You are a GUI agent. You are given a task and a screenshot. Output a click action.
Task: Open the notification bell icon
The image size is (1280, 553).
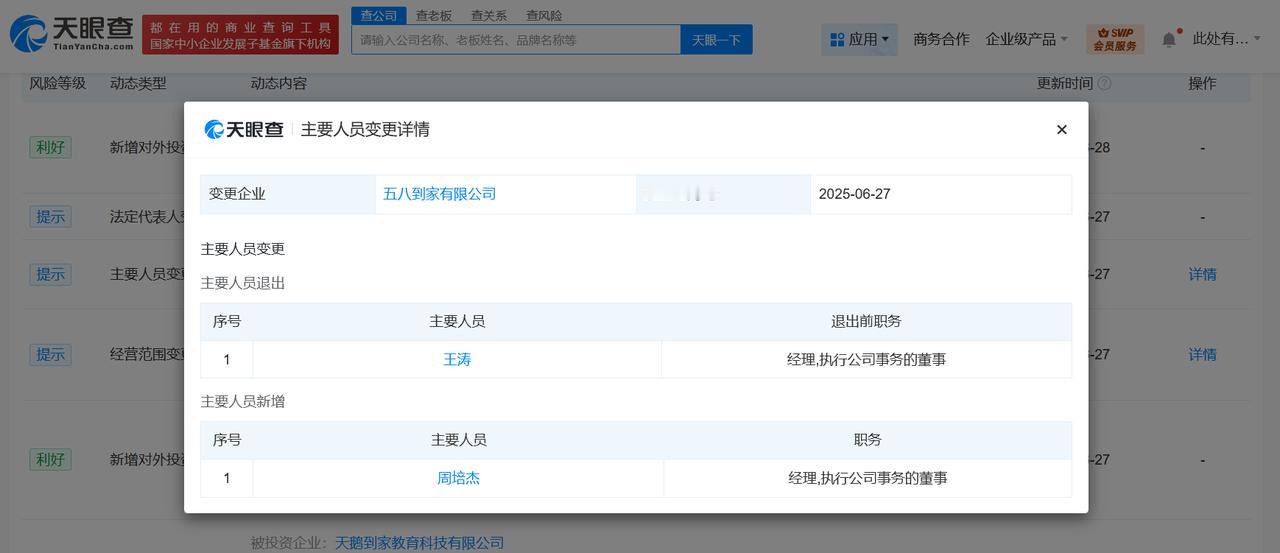click(x=1169, y=40)
